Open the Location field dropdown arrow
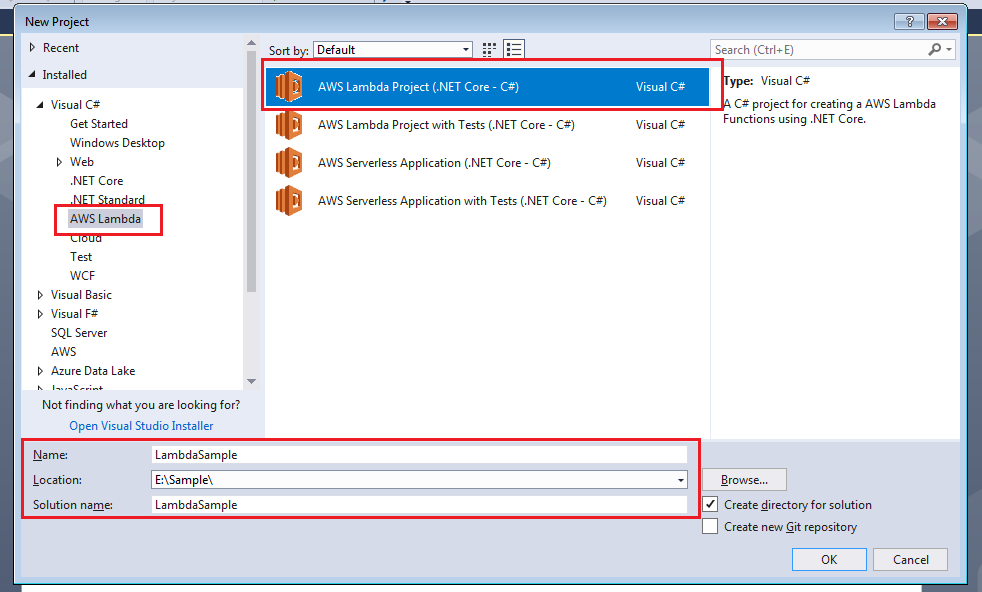This screenshot has height=592, width=982. tap(680, 479)
